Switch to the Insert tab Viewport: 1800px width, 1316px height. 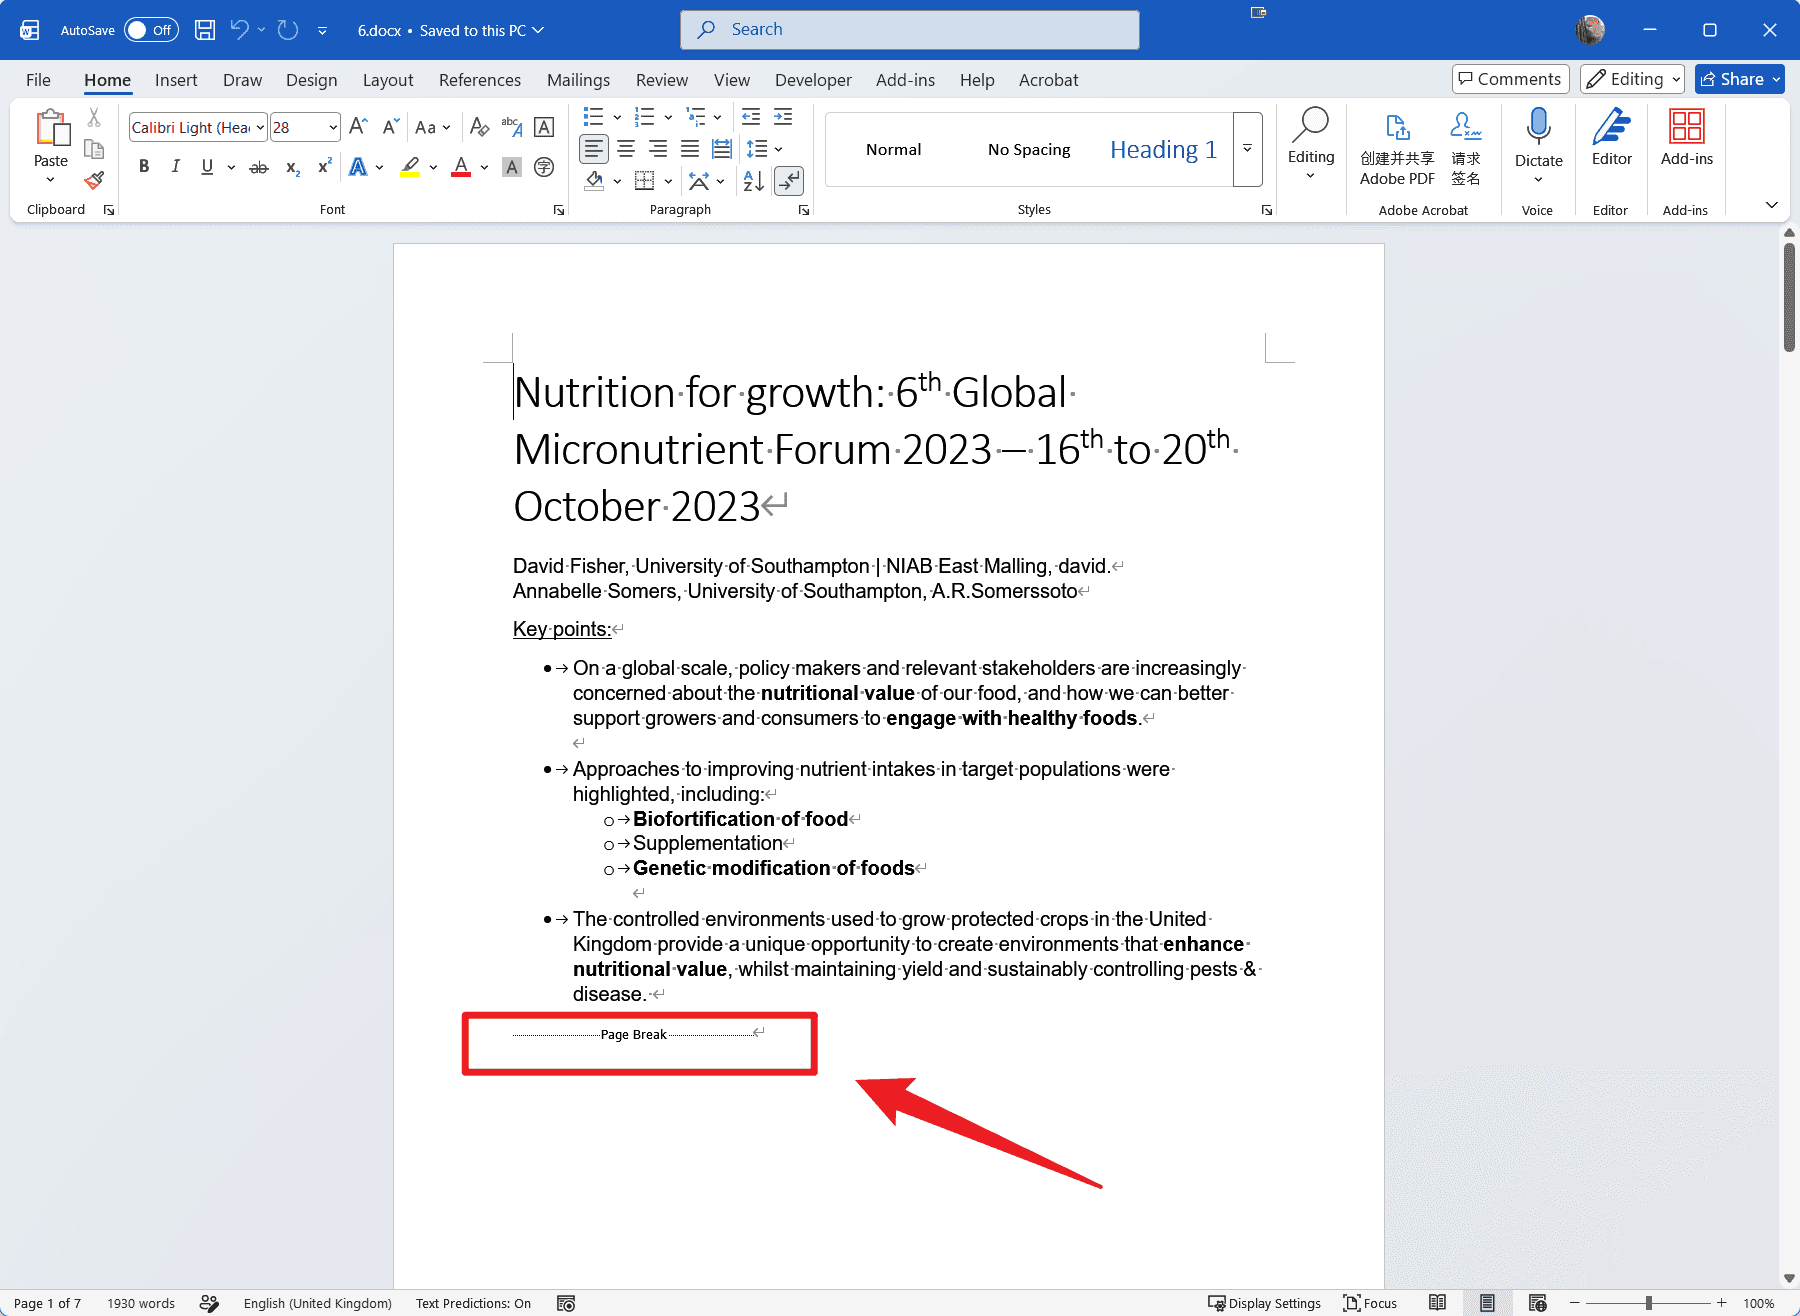click(176, 80)
